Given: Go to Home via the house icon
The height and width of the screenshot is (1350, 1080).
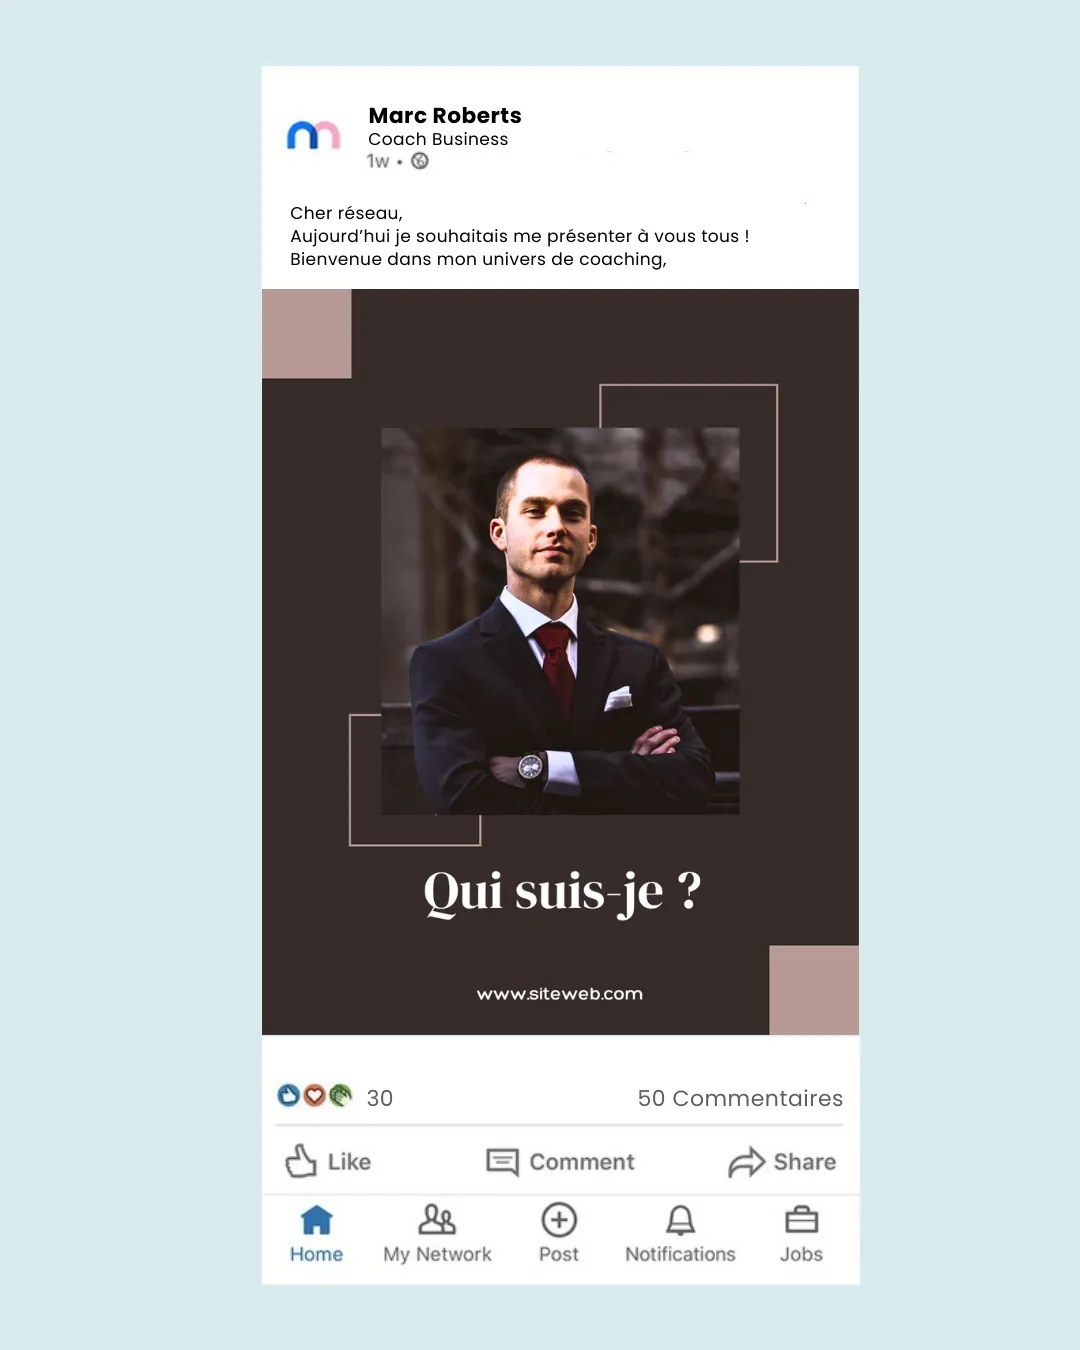Looking at the screenshot, I should point(316,1220).
